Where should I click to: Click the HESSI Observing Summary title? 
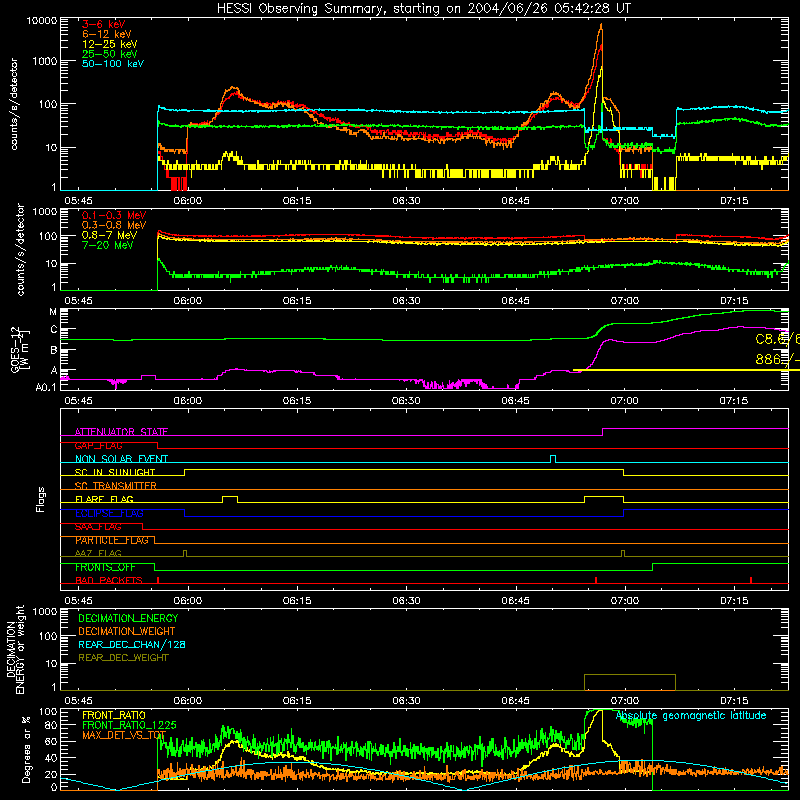click(423, 9)
